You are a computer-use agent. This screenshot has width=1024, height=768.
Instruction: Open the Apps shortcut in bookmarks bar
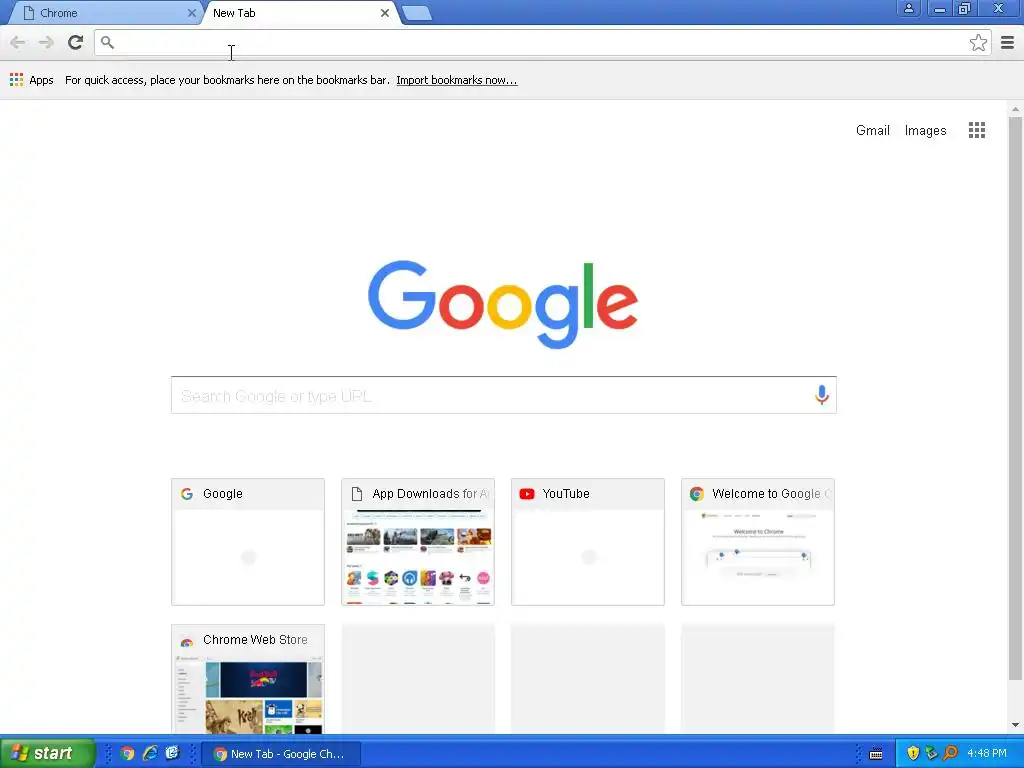pos(31,80)
